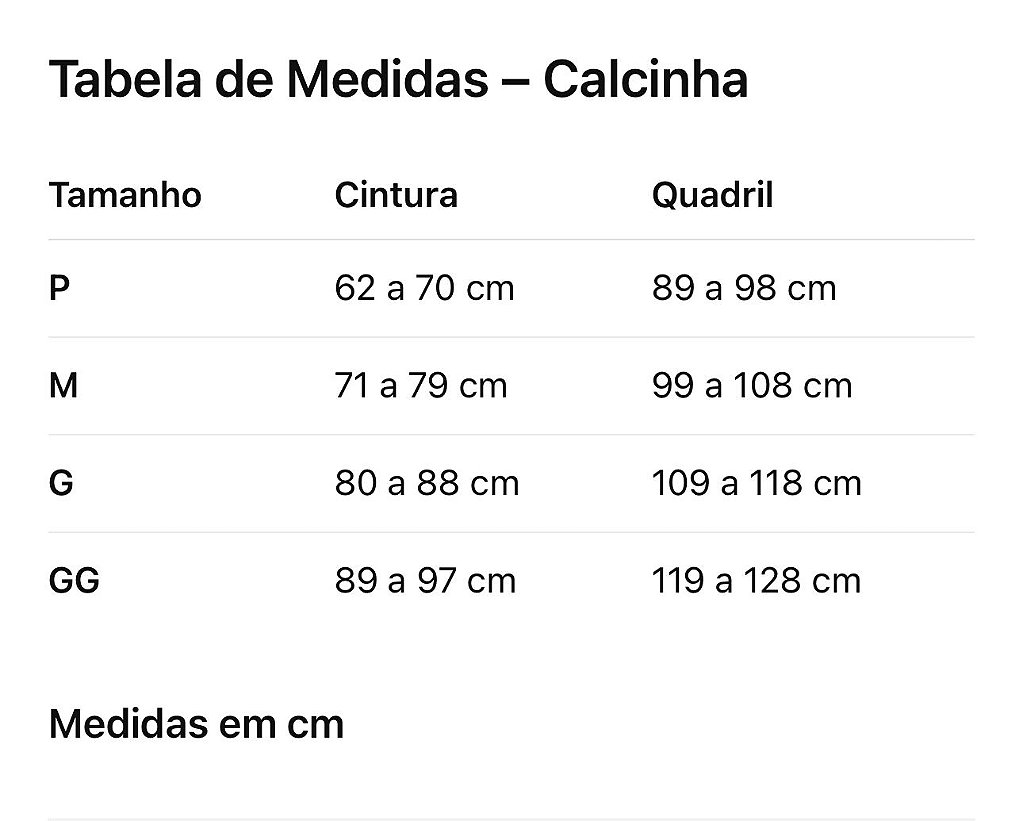
Task: Click the divider line under the header row
Action: [x=511, y=240]
